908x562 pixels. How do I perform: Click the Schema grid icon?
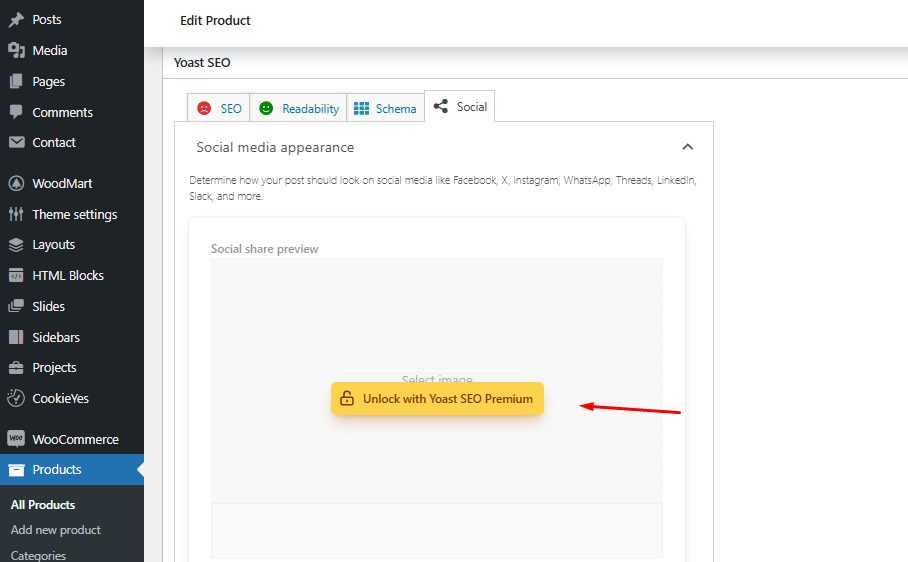(361, 108)
